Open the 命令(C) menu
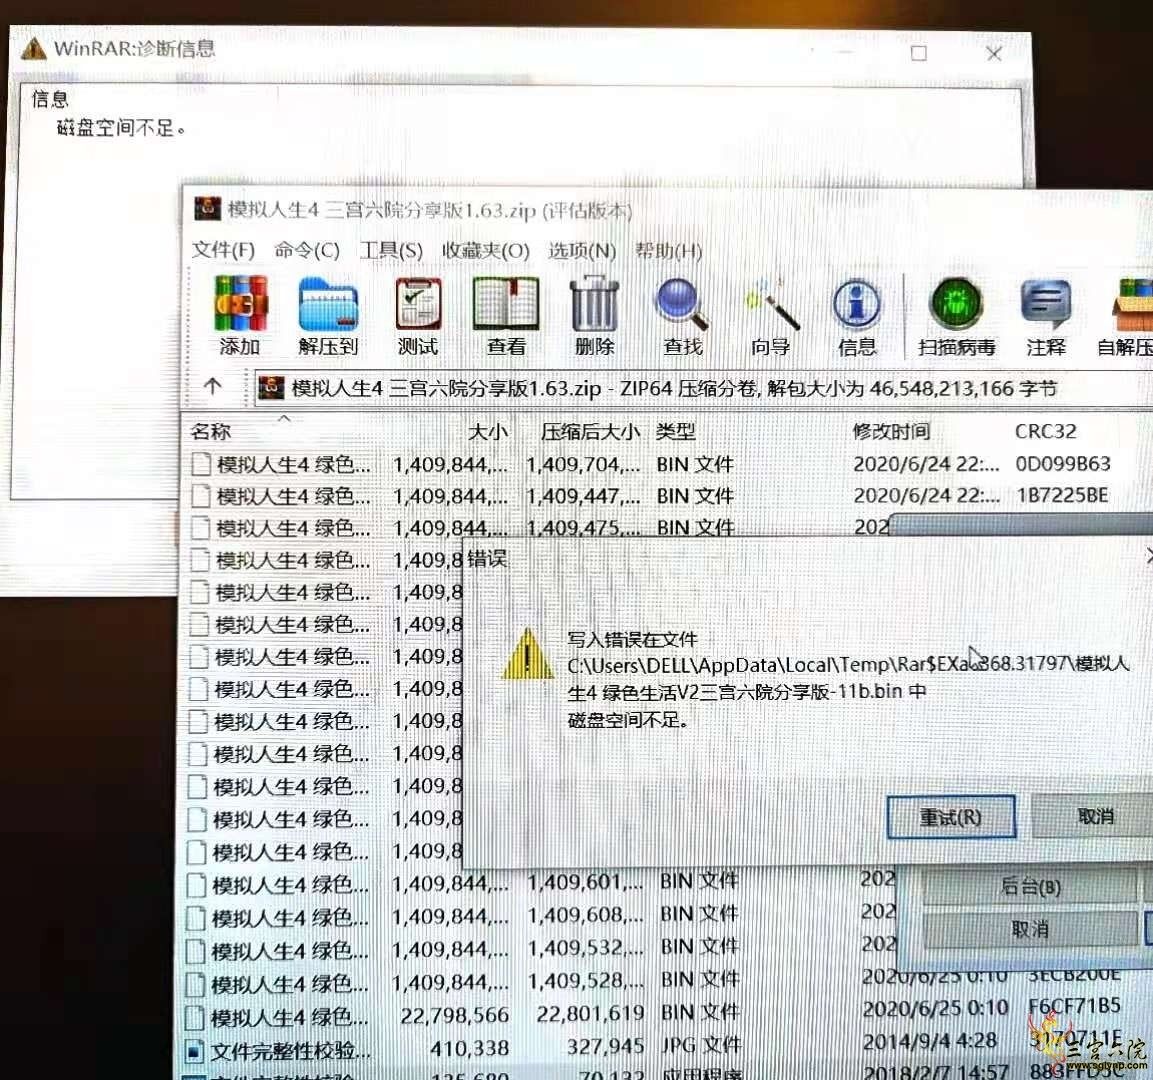 click(x=307, y=250)
